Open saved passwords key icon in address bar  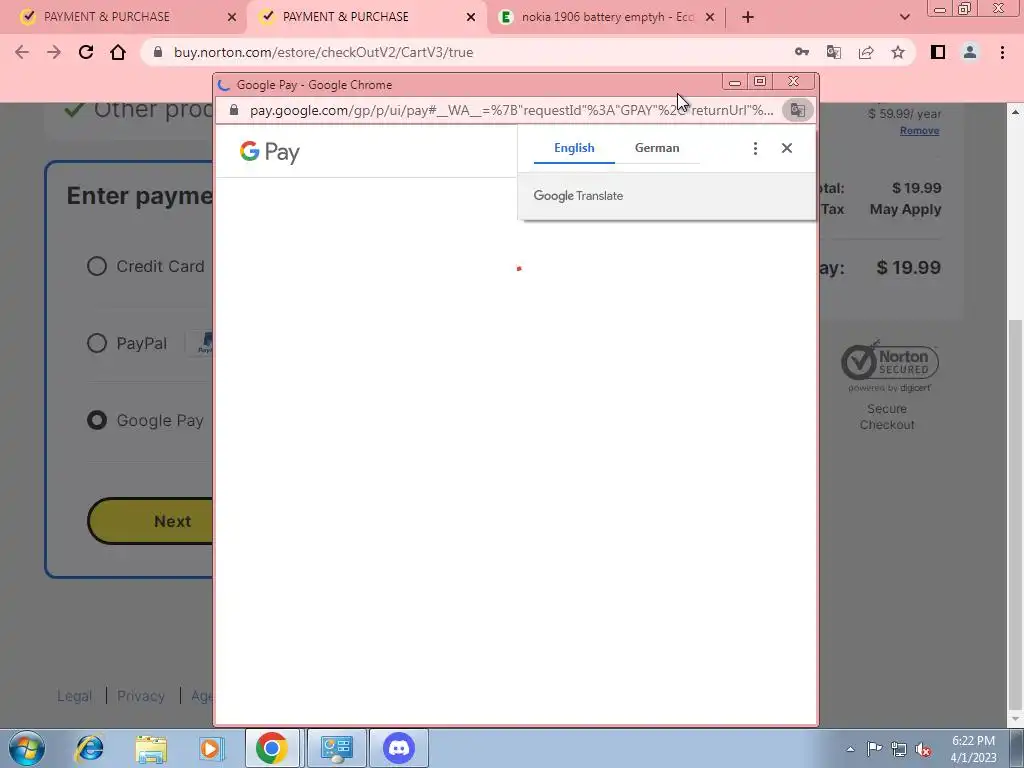point(802,52)
